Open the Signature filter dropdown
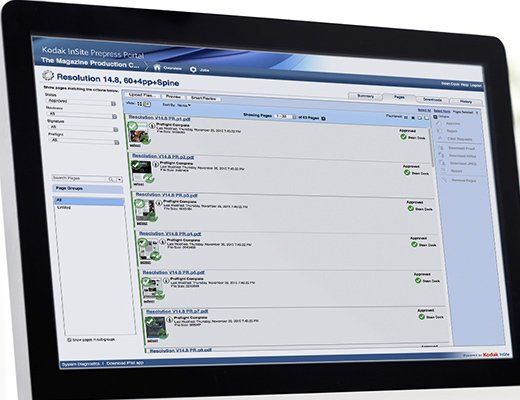 pyautogui.click(x=115, y=129)
